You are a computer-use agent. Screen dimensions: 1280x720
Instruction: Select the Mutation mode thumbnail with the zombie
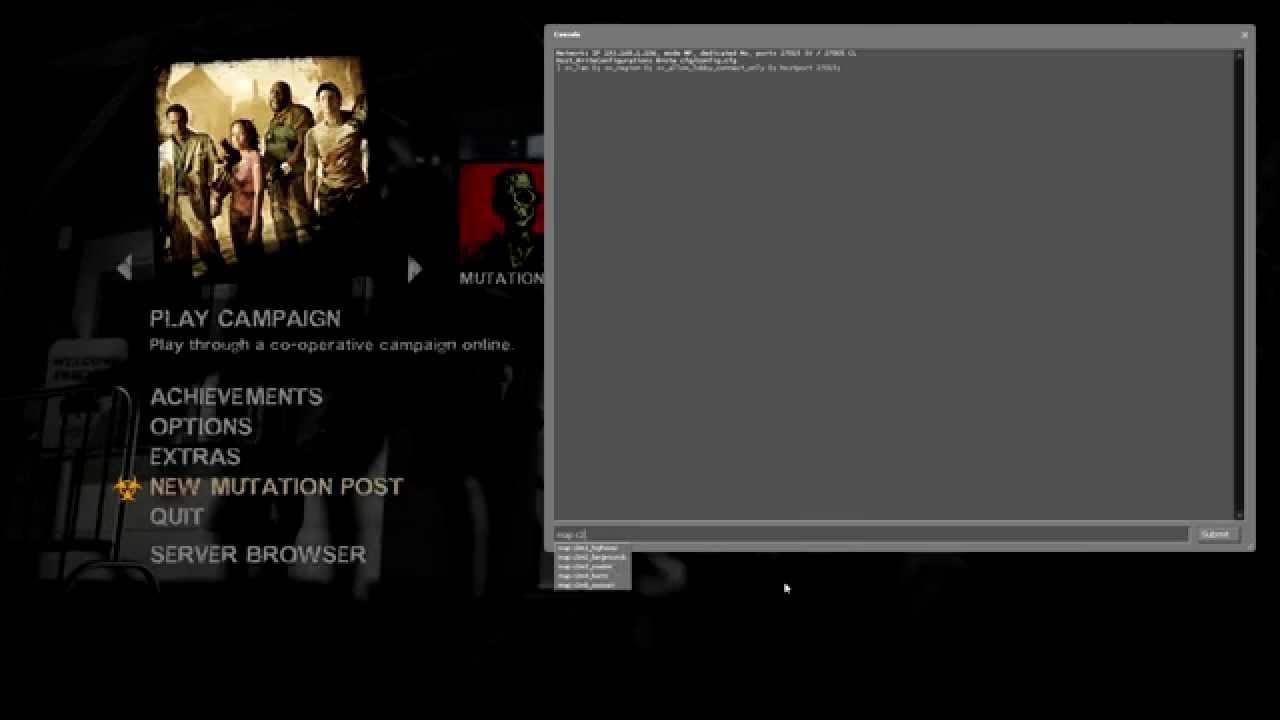pos(502,214)
